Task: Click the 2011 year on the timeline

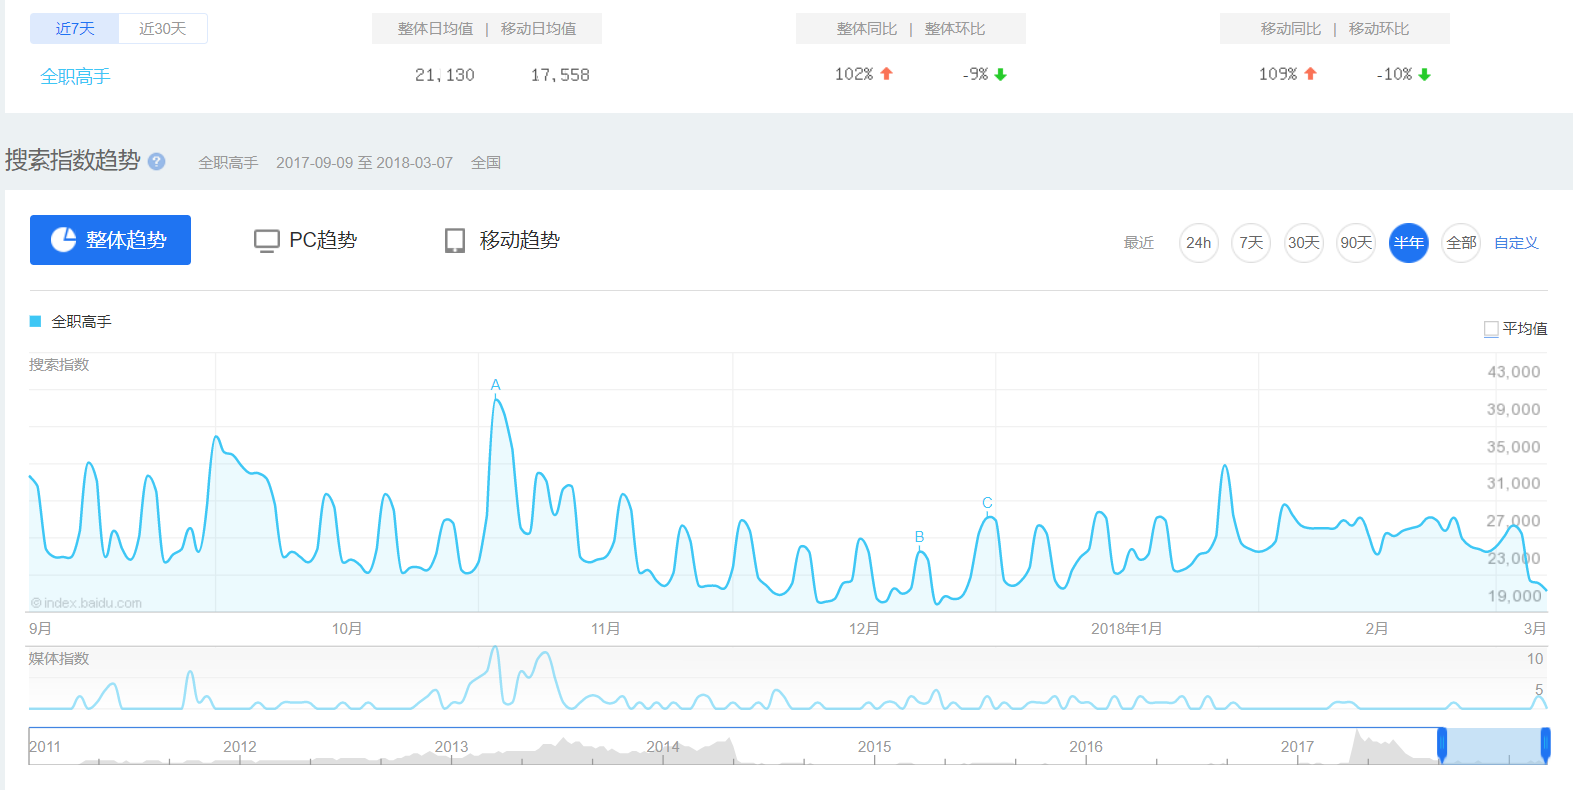Action: tap(45, 747)
